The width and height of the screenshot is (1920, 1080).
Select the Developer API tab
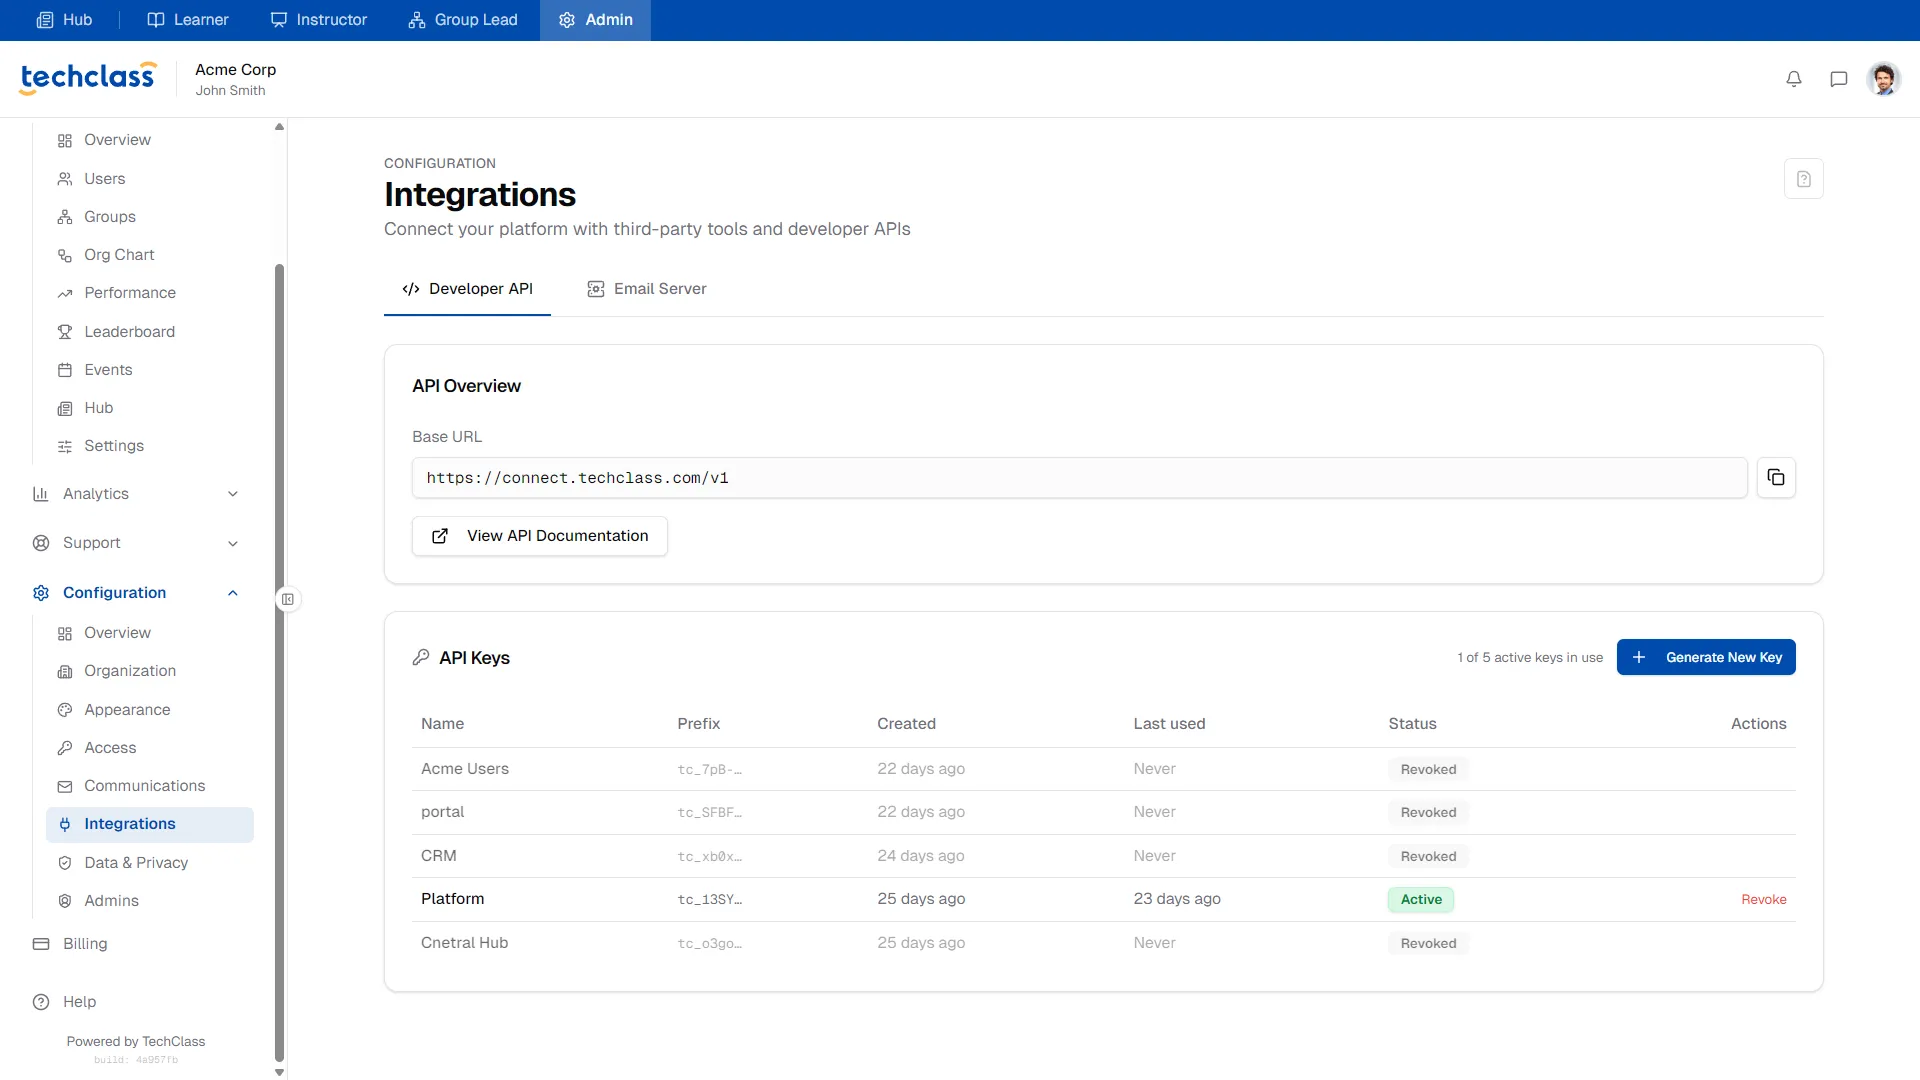click(x=467, y=289)
